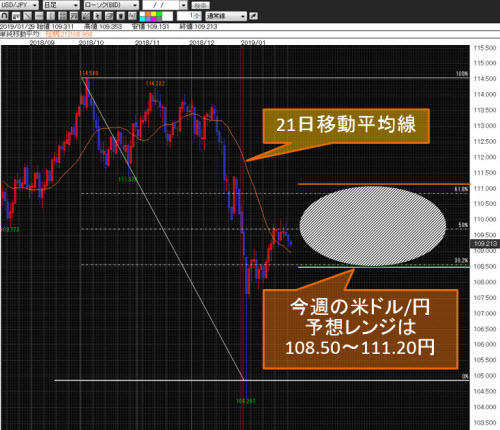Click the 2018/09 date axis label
This screenshot has height=430, width=500.
point(42,42)
